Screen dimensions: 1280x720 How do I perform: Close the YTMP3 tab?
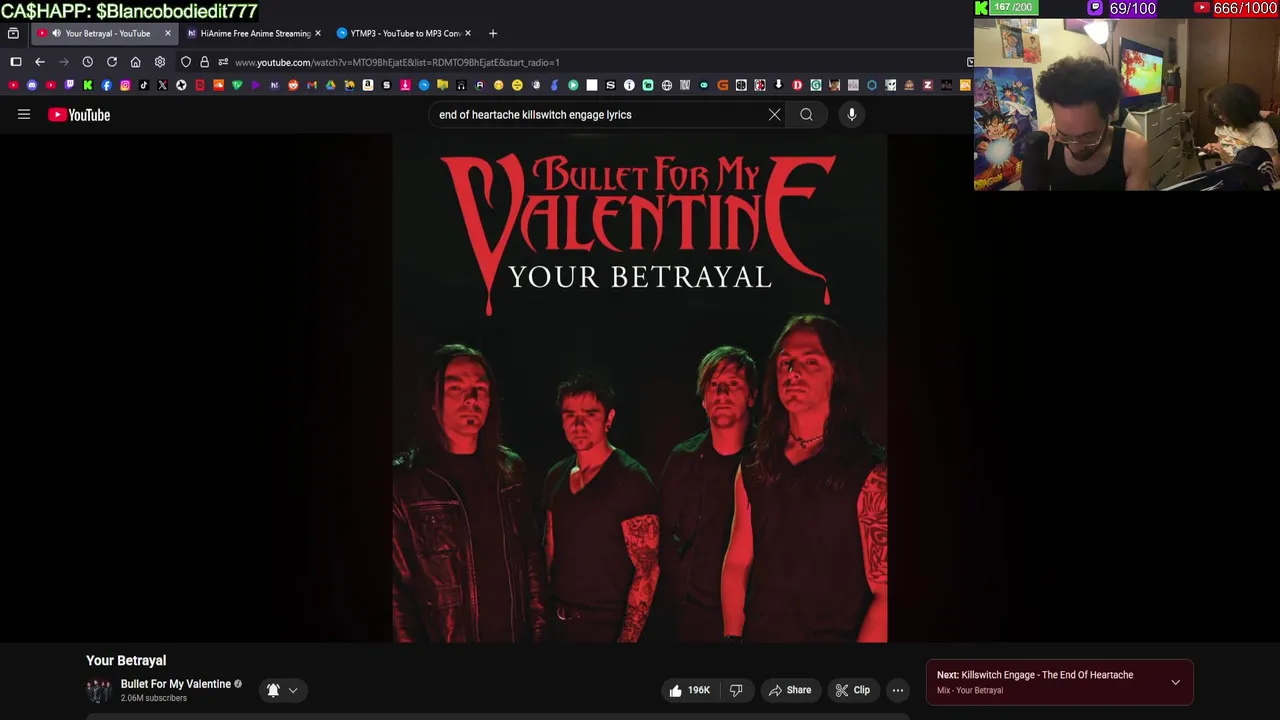click(x=467, y=33)
